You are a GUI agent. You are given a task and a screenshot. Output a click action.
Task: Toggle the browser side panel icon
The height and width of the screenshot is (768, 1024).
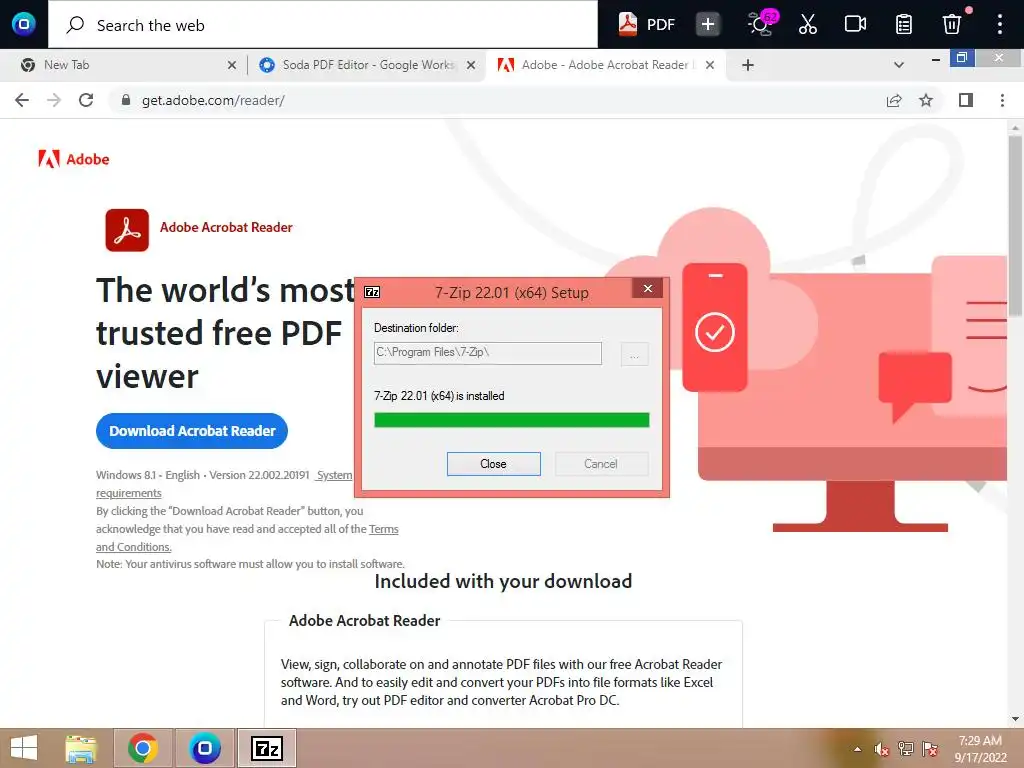point(966,100)
